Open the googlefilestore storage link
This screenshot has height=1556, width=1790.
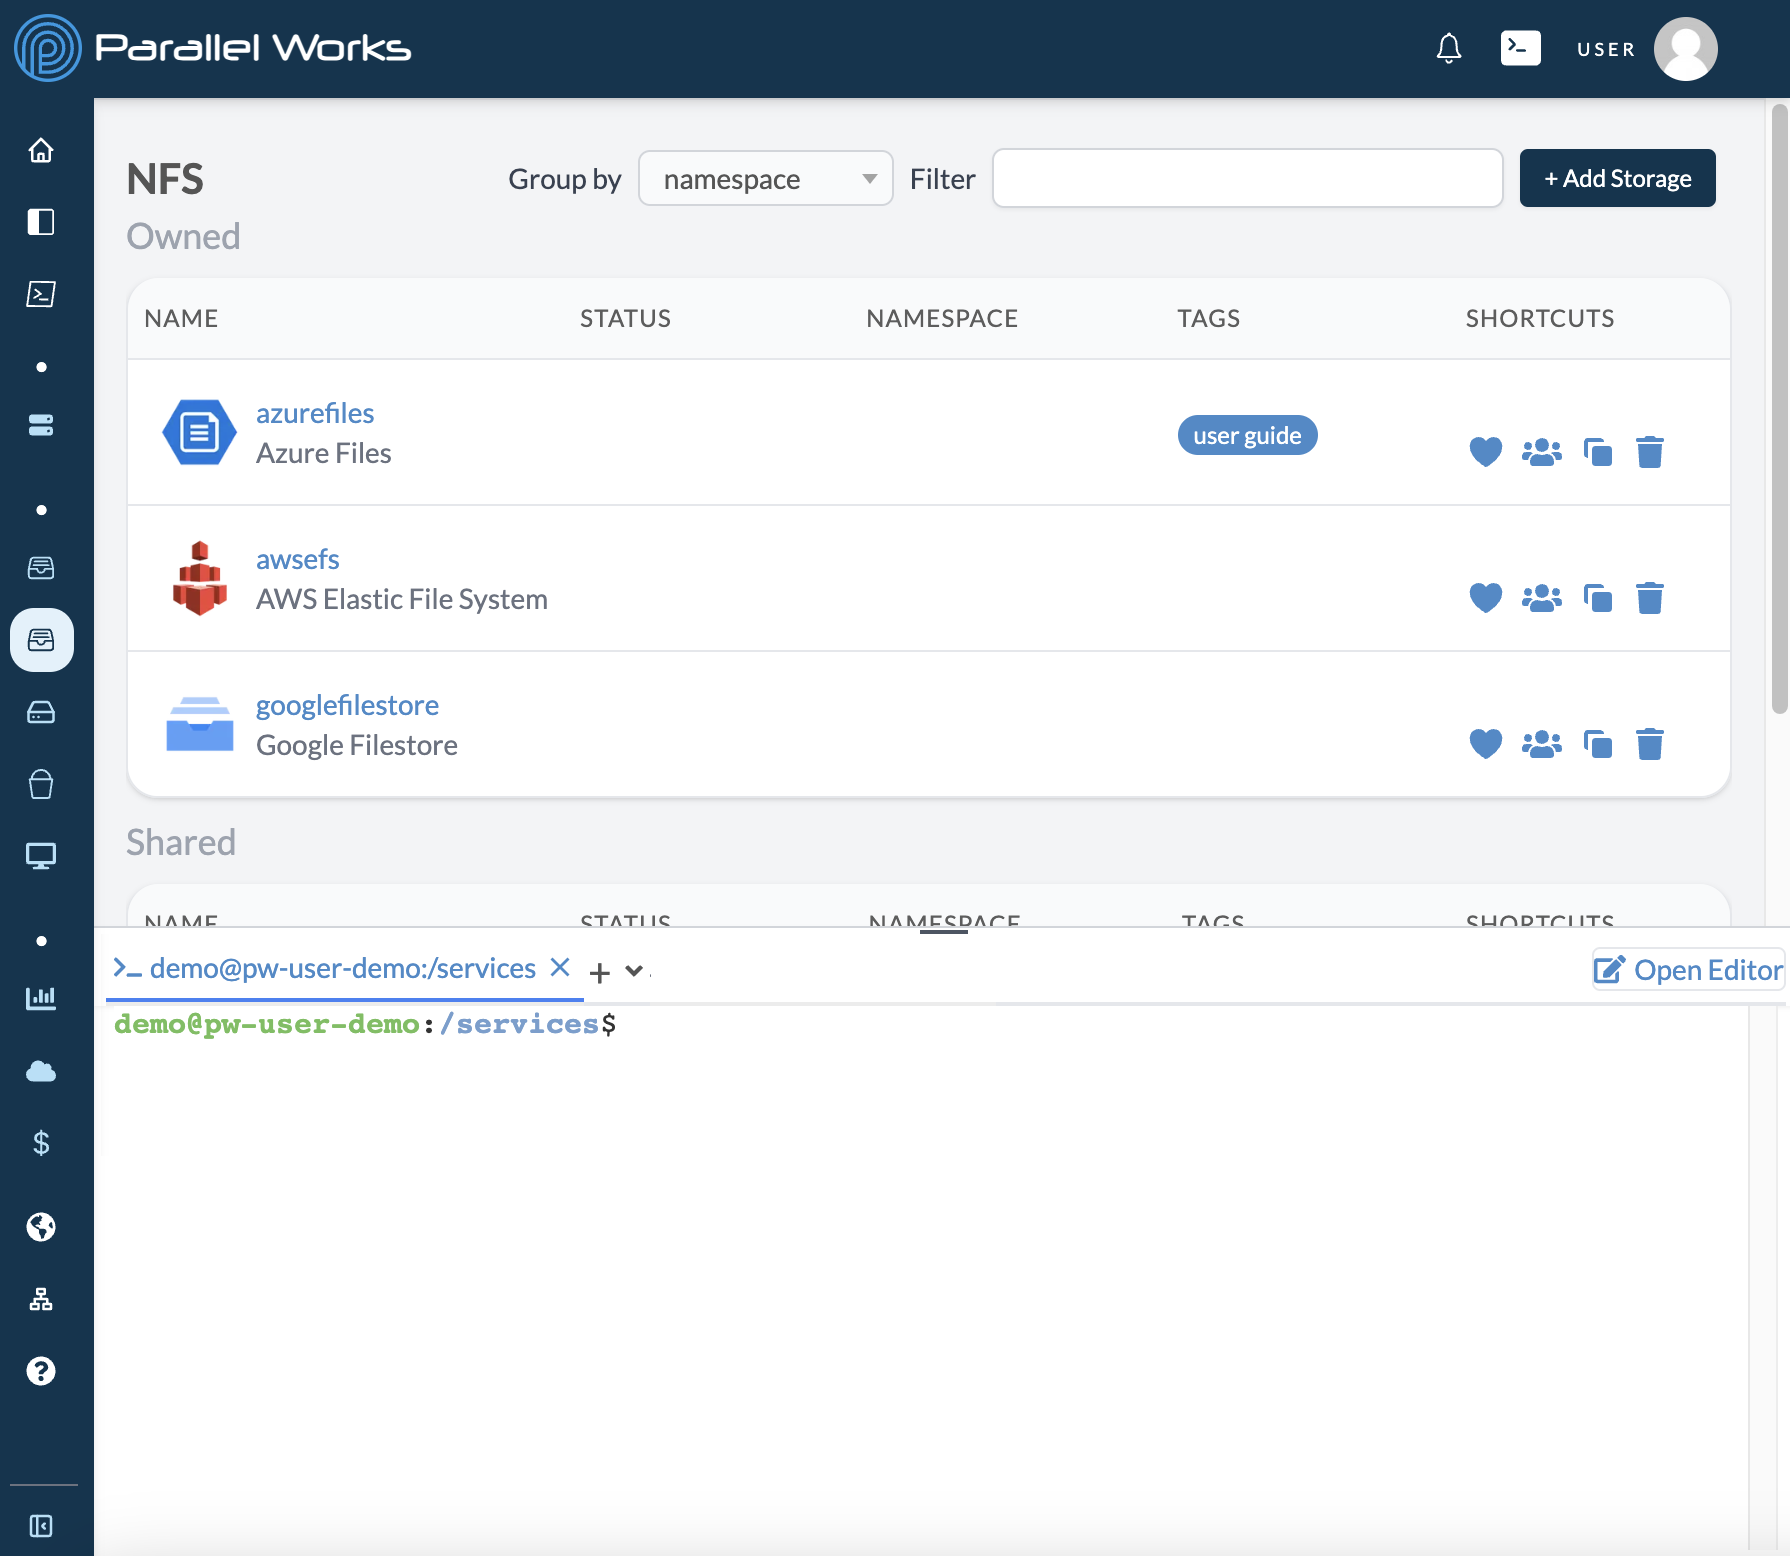347,705
